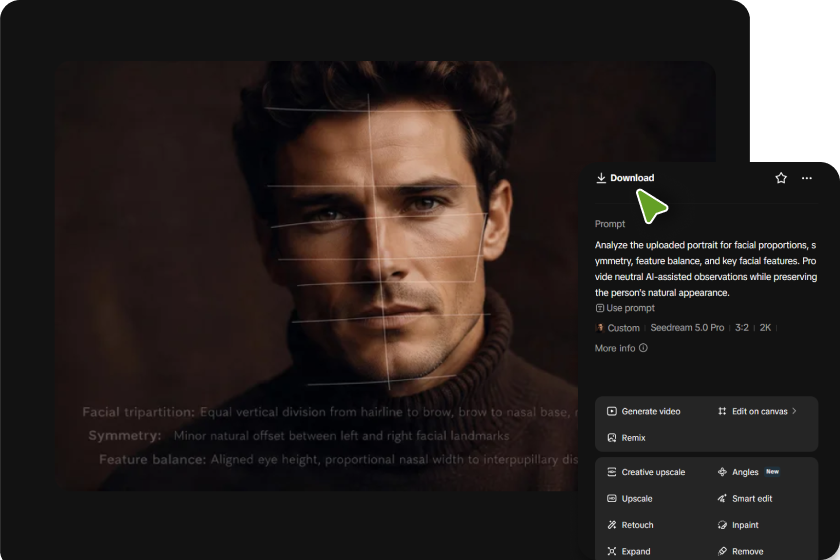
Task: Click the Upscale HD icon
Action: click(x=612, y=498)
